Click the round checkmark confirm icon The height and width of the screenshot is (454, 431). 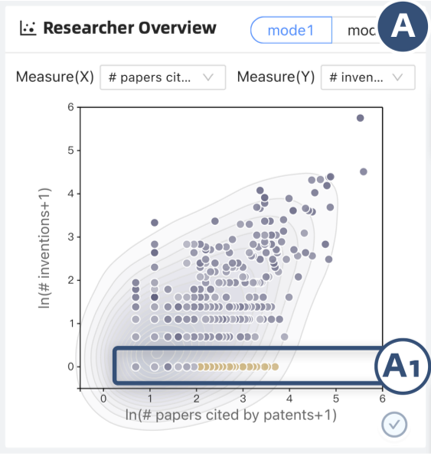[394, 424]
